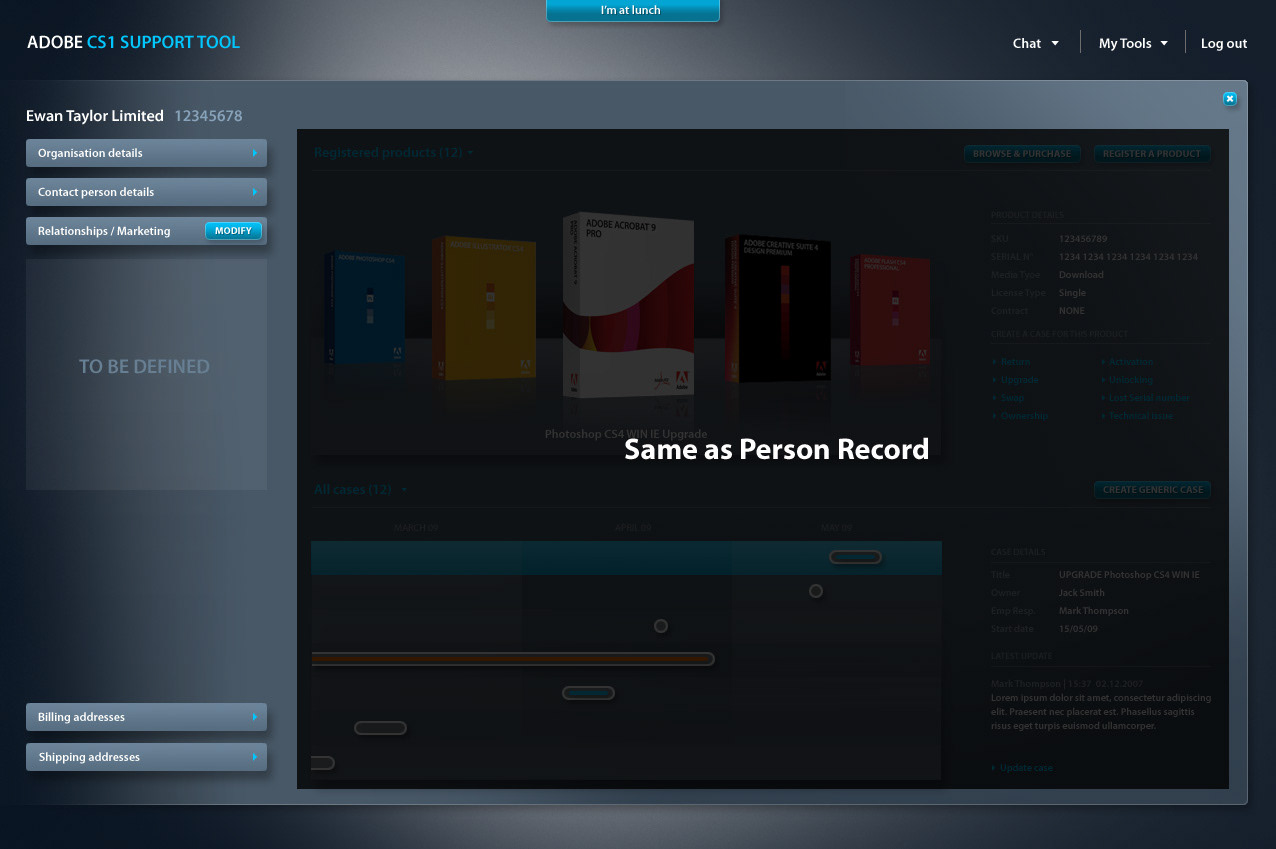The width and height of the screenshot is (1276, 849).
Task: Expand the Billing addresses section
Action: pos(146,717)
